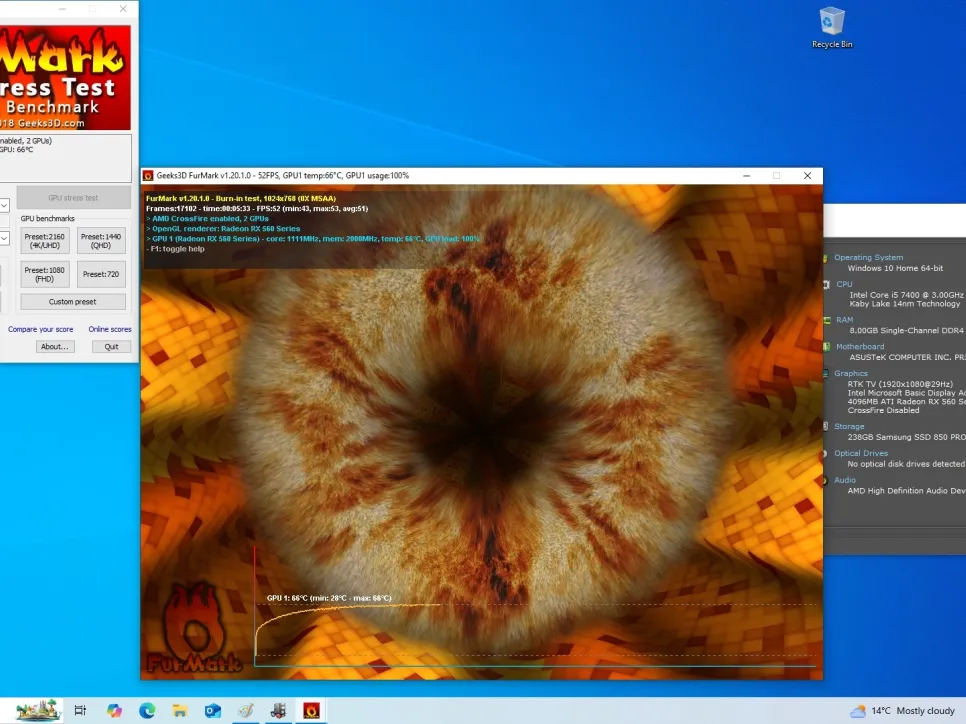Open the Storage section in Speccy
The width and height of the screenshot is (966, 724).
[849, 426]
